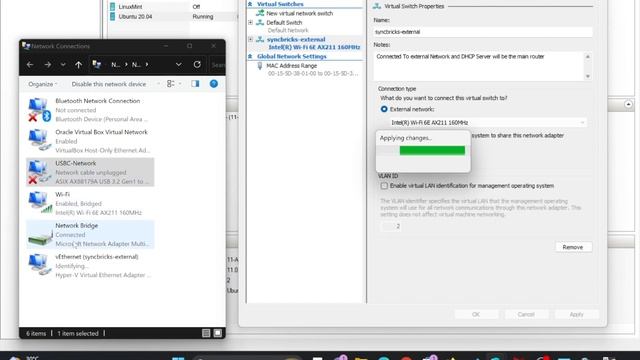Select vEthernet (syncbricks-external) adapter icon
This screenshot has height=360, width=640.
tap(39, 265)
